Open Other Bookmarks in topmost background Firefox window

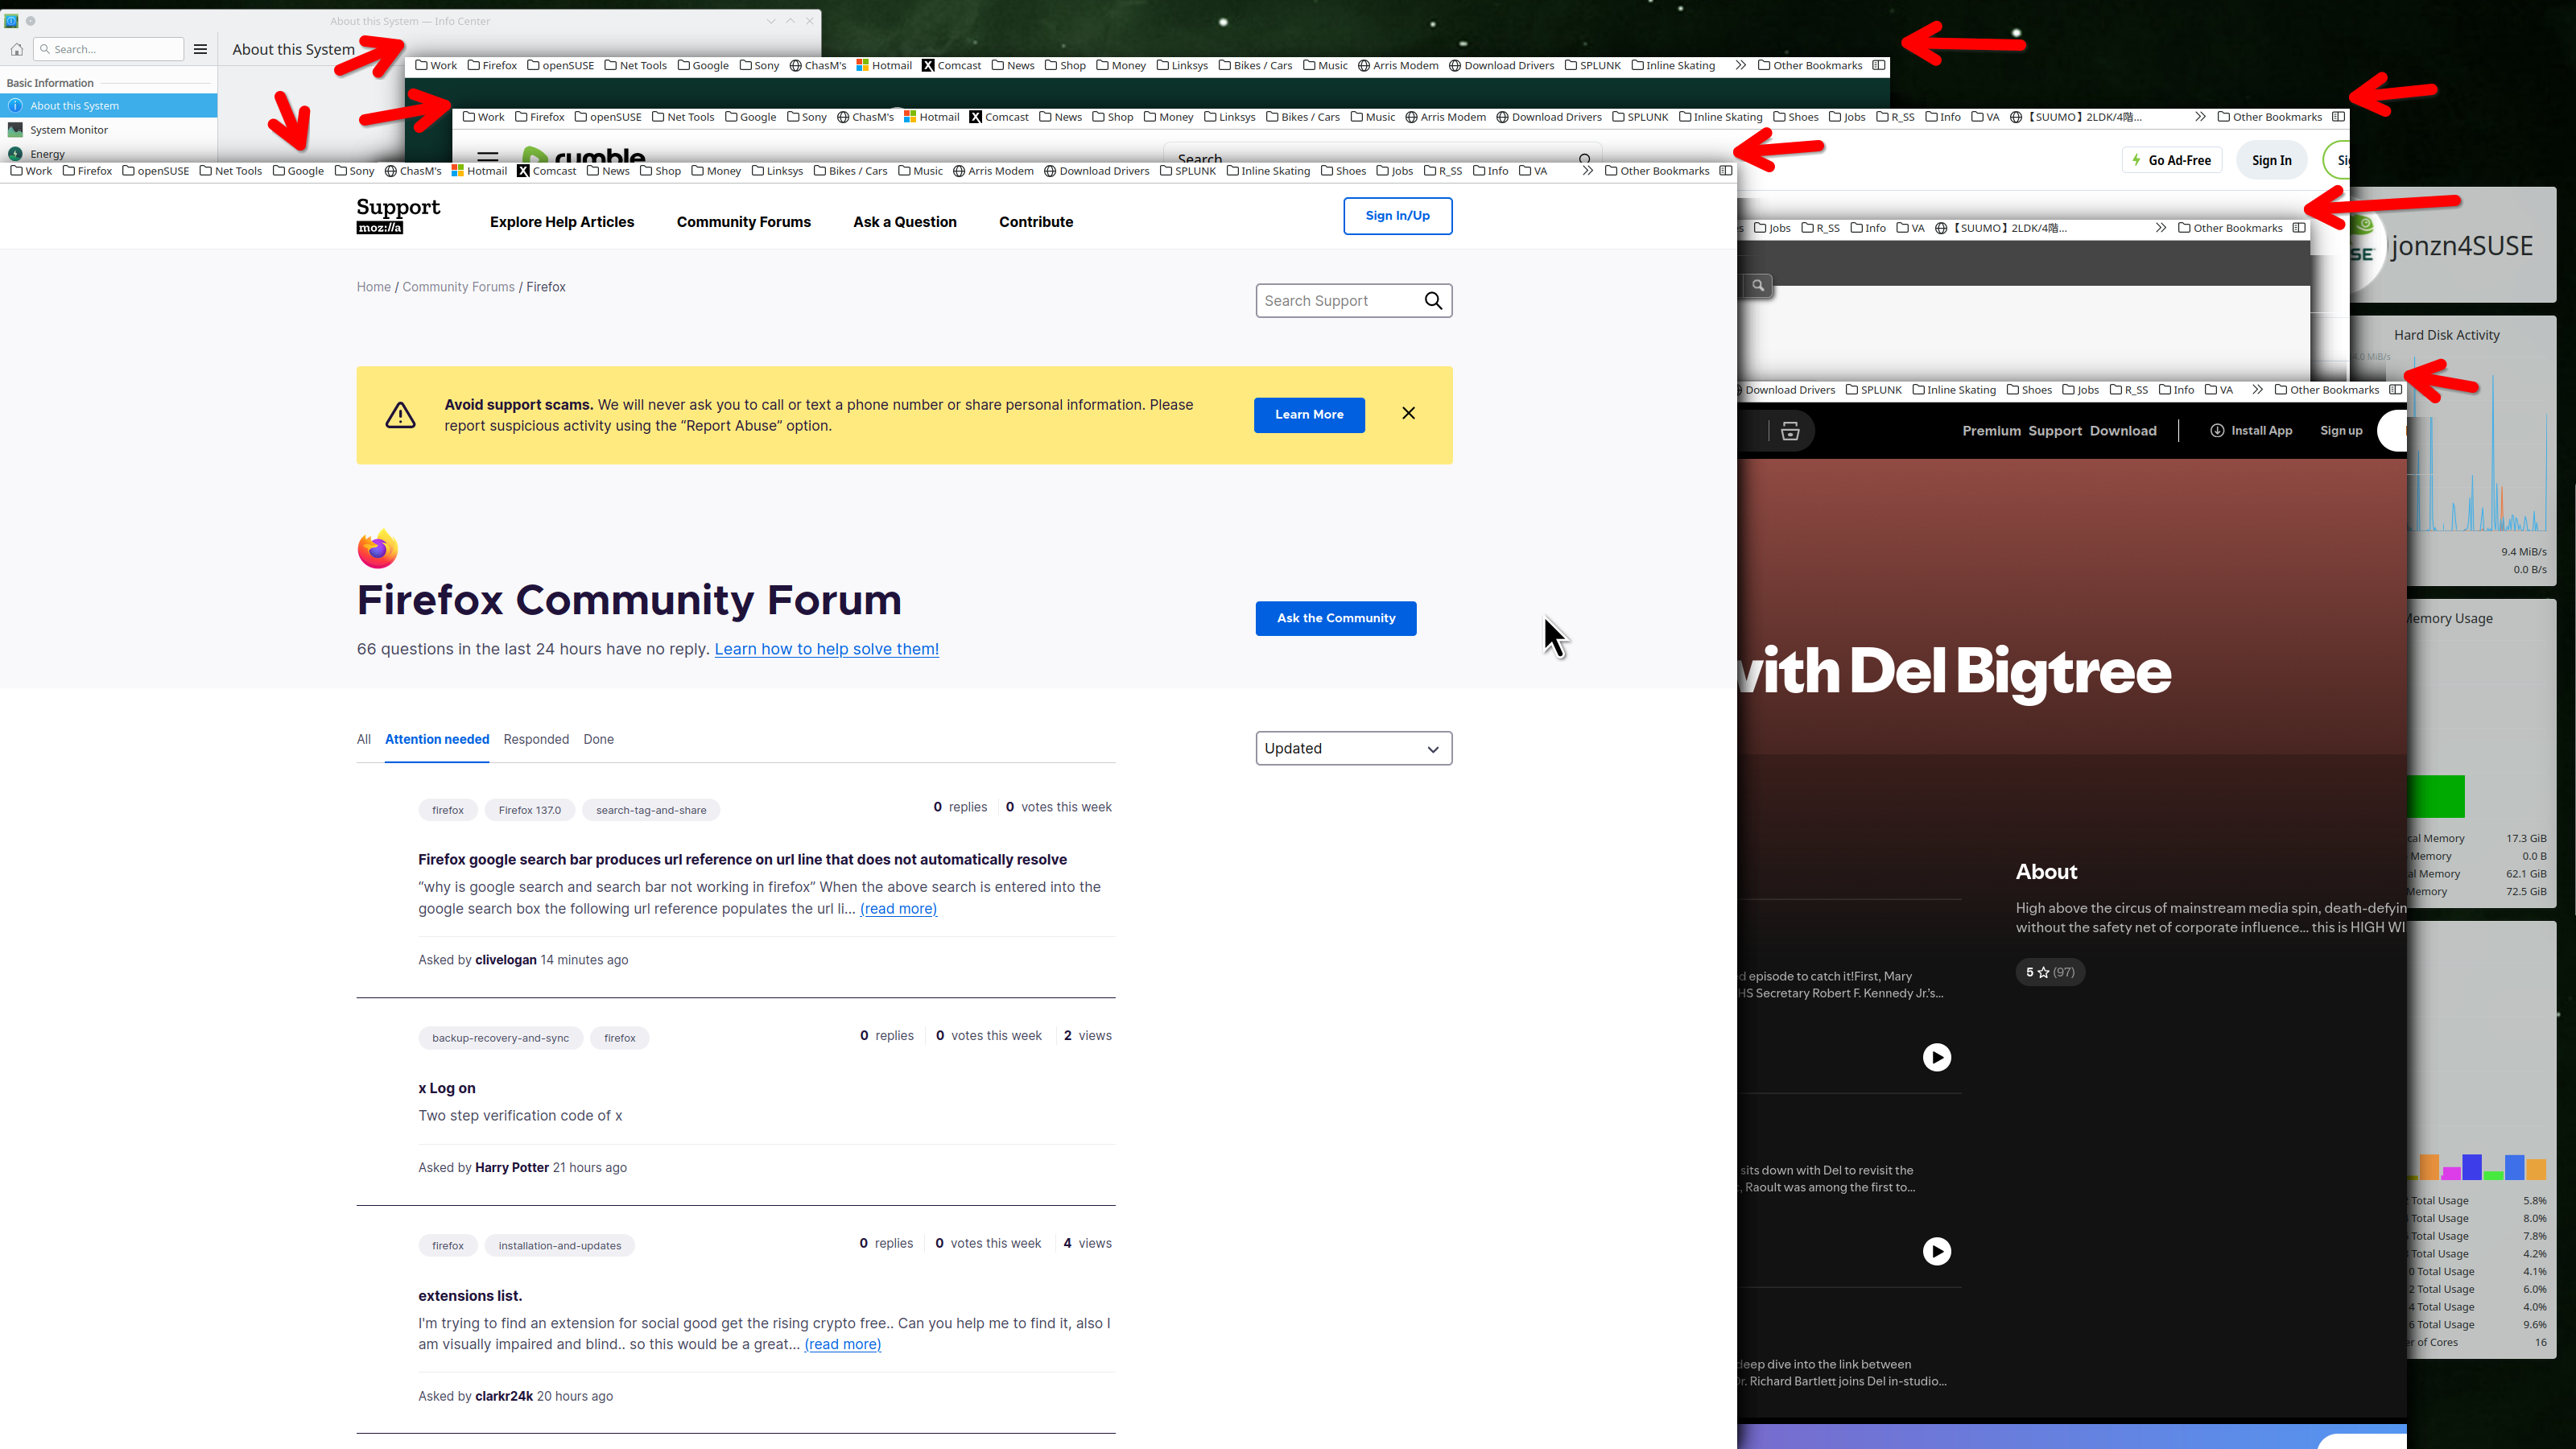click(1810, 65)
